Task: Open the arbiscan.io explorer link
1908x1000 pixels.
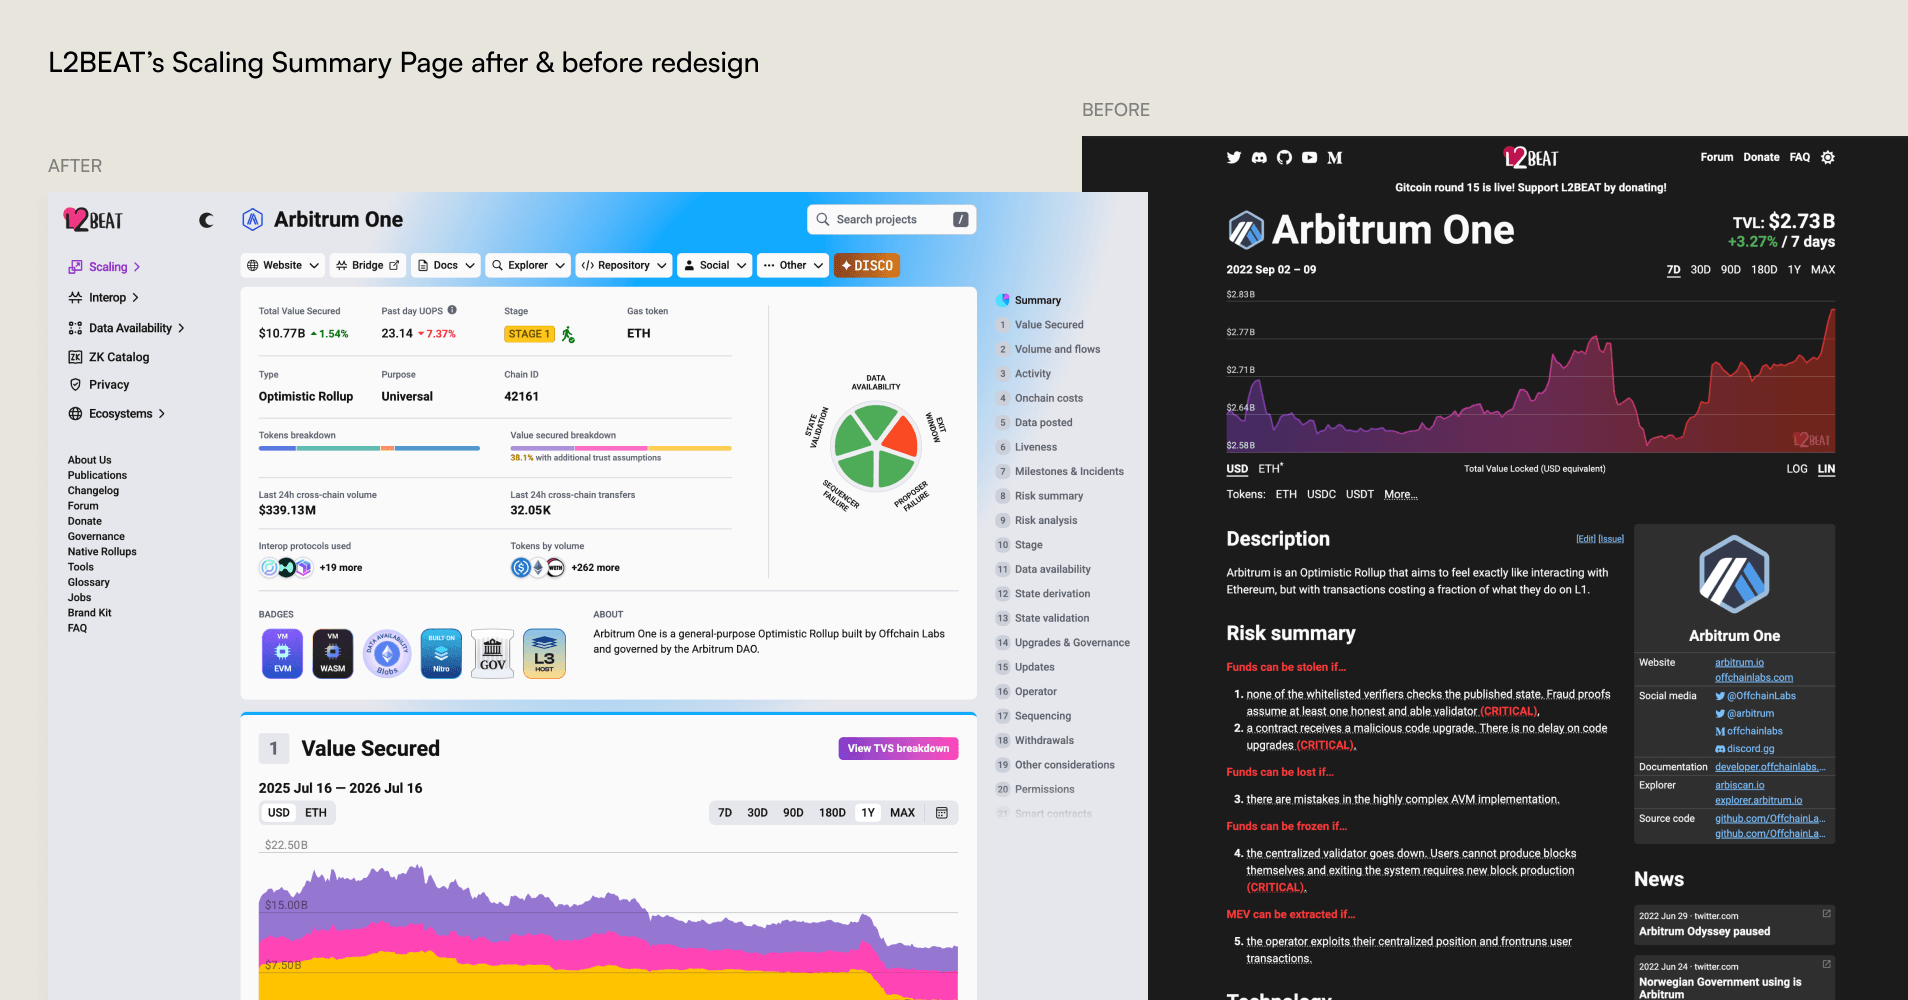Action: click(x=1740, y=786)
